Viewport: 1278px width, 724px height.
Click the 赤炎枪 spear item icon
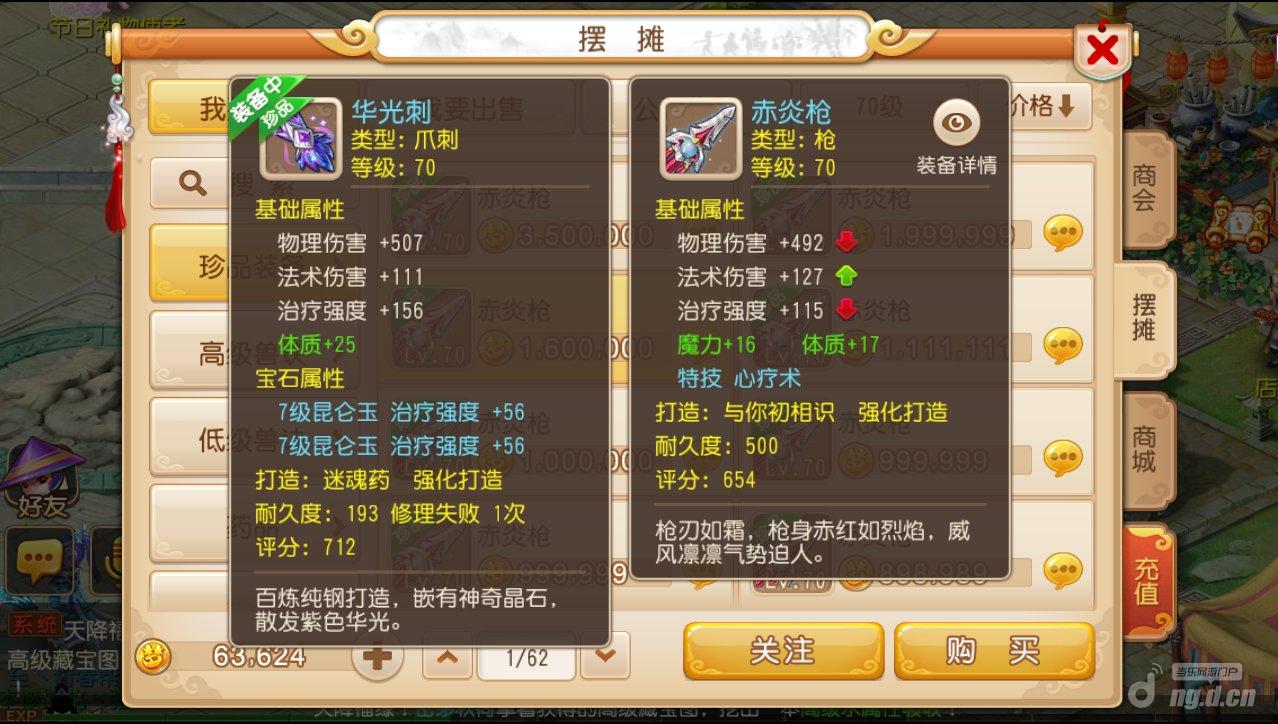pyautogui.click(x=701, y=138)
